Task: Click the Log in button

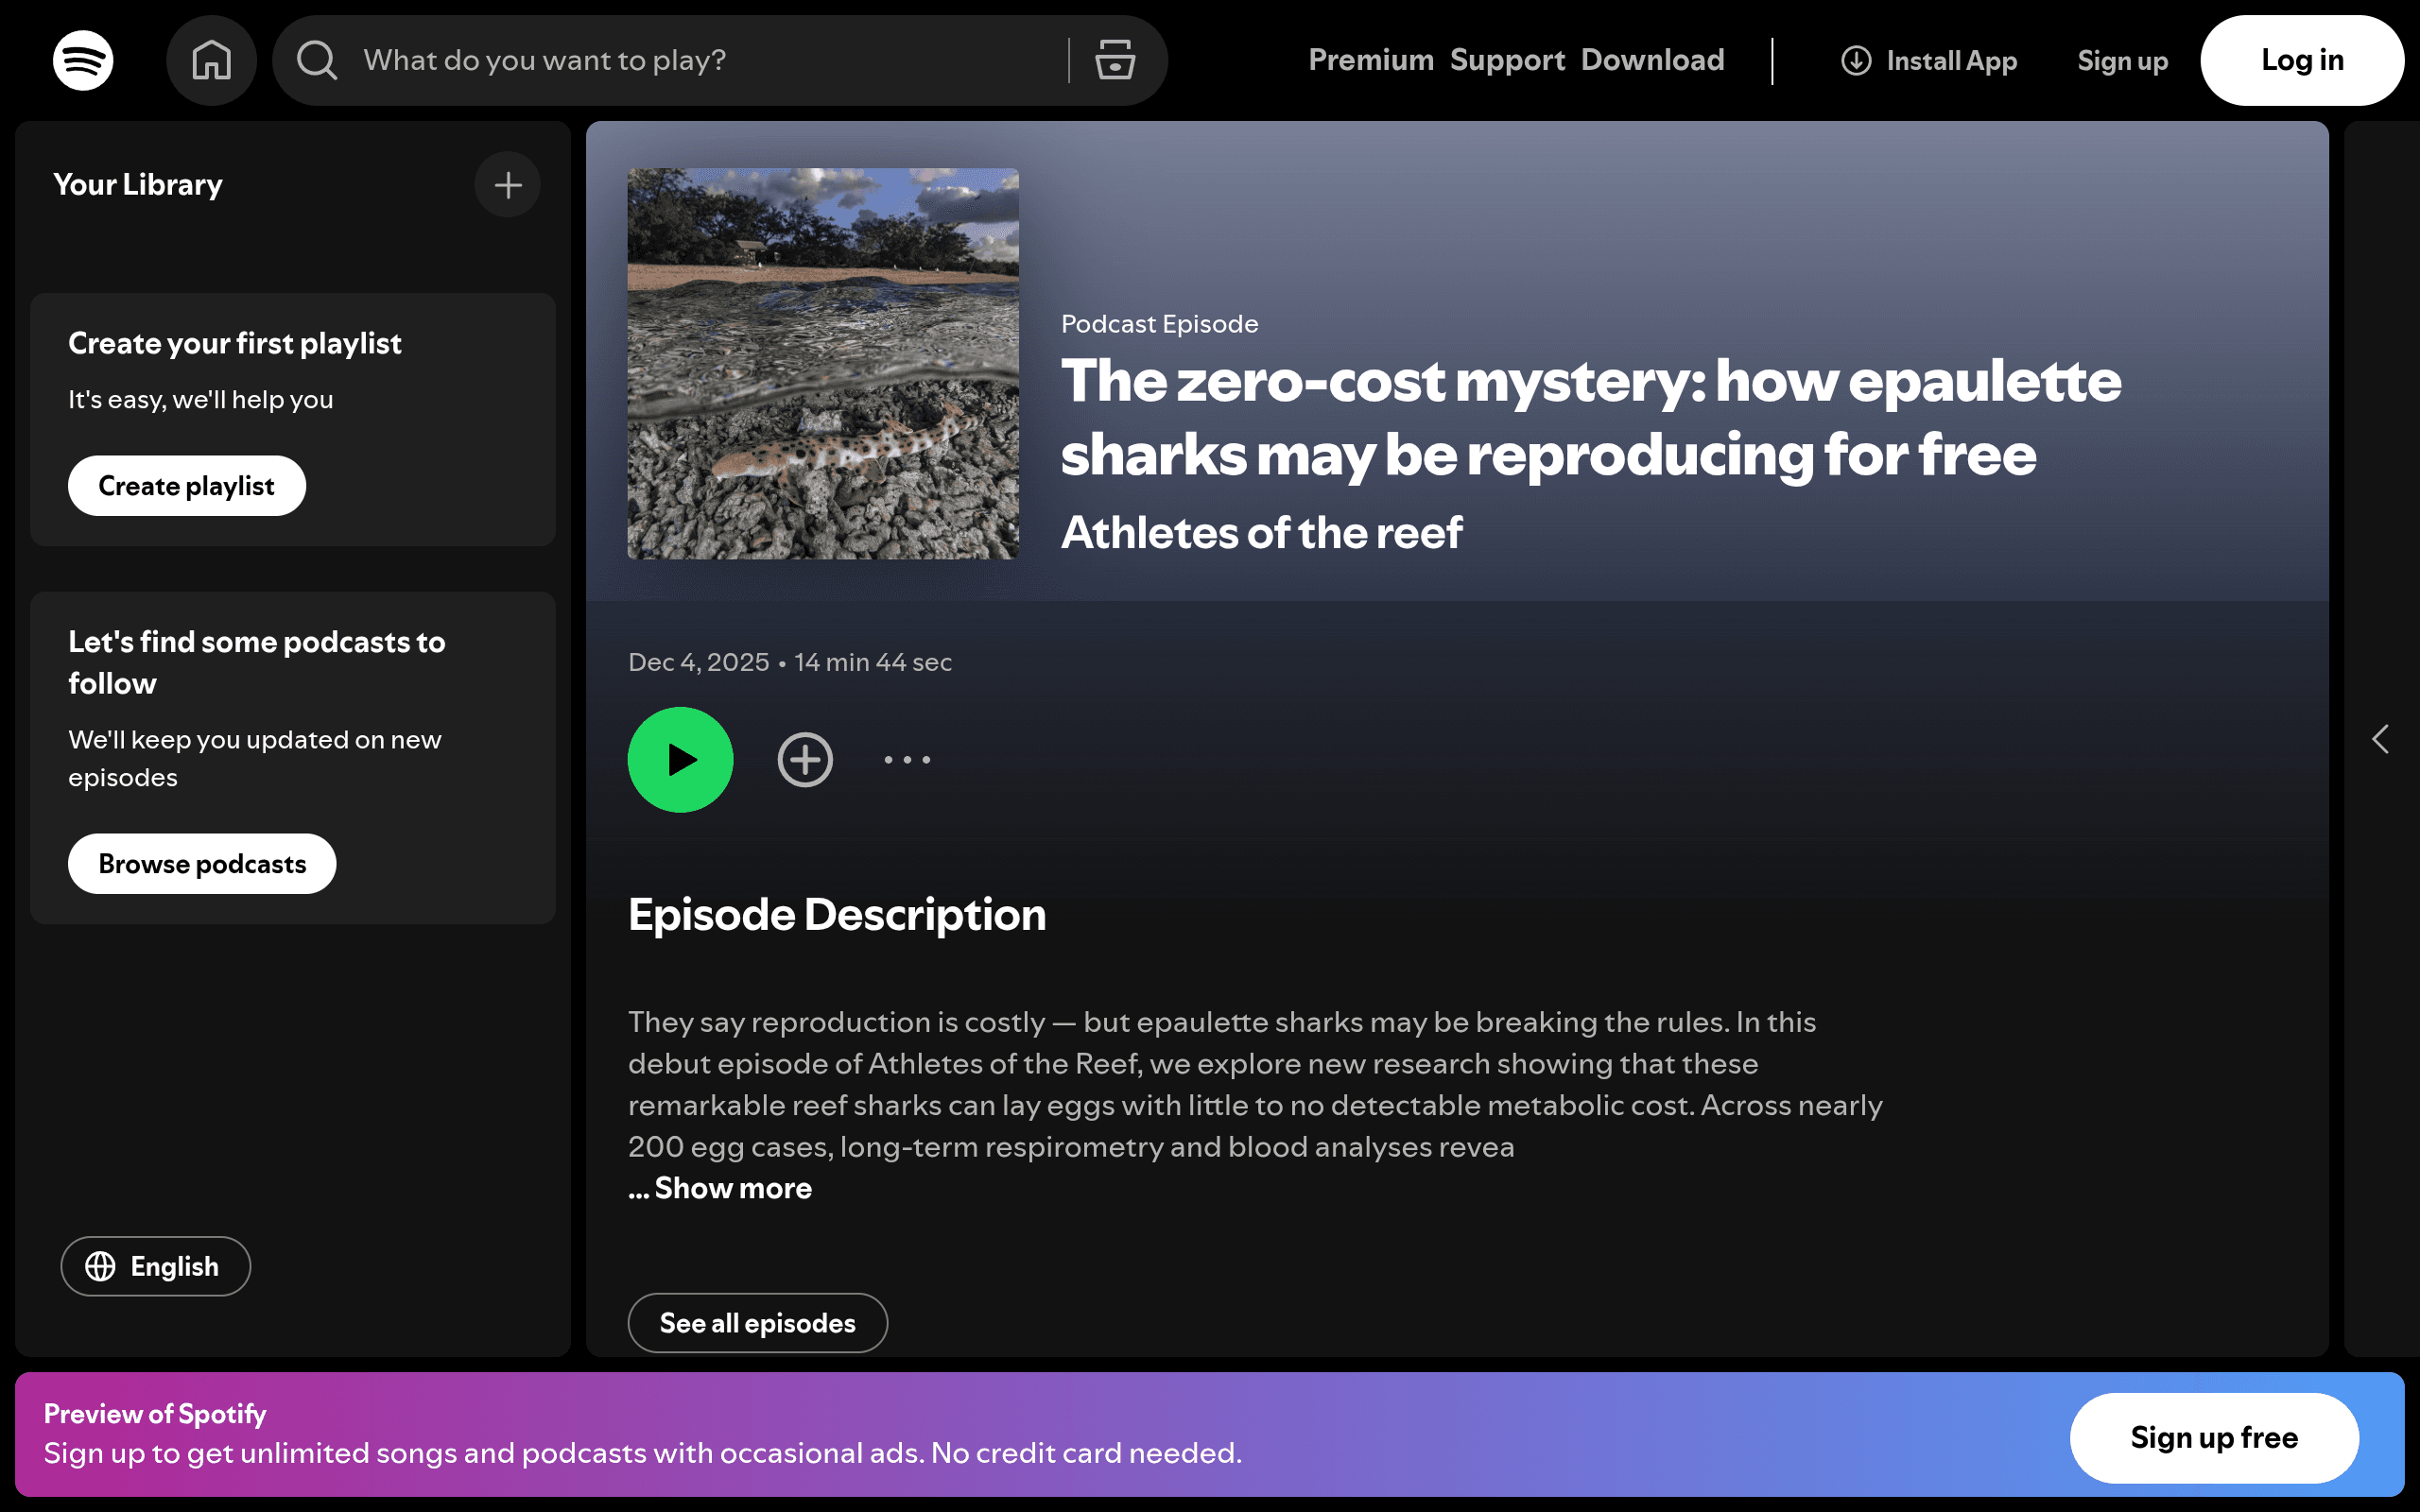Action: [x=2302, y=60]
